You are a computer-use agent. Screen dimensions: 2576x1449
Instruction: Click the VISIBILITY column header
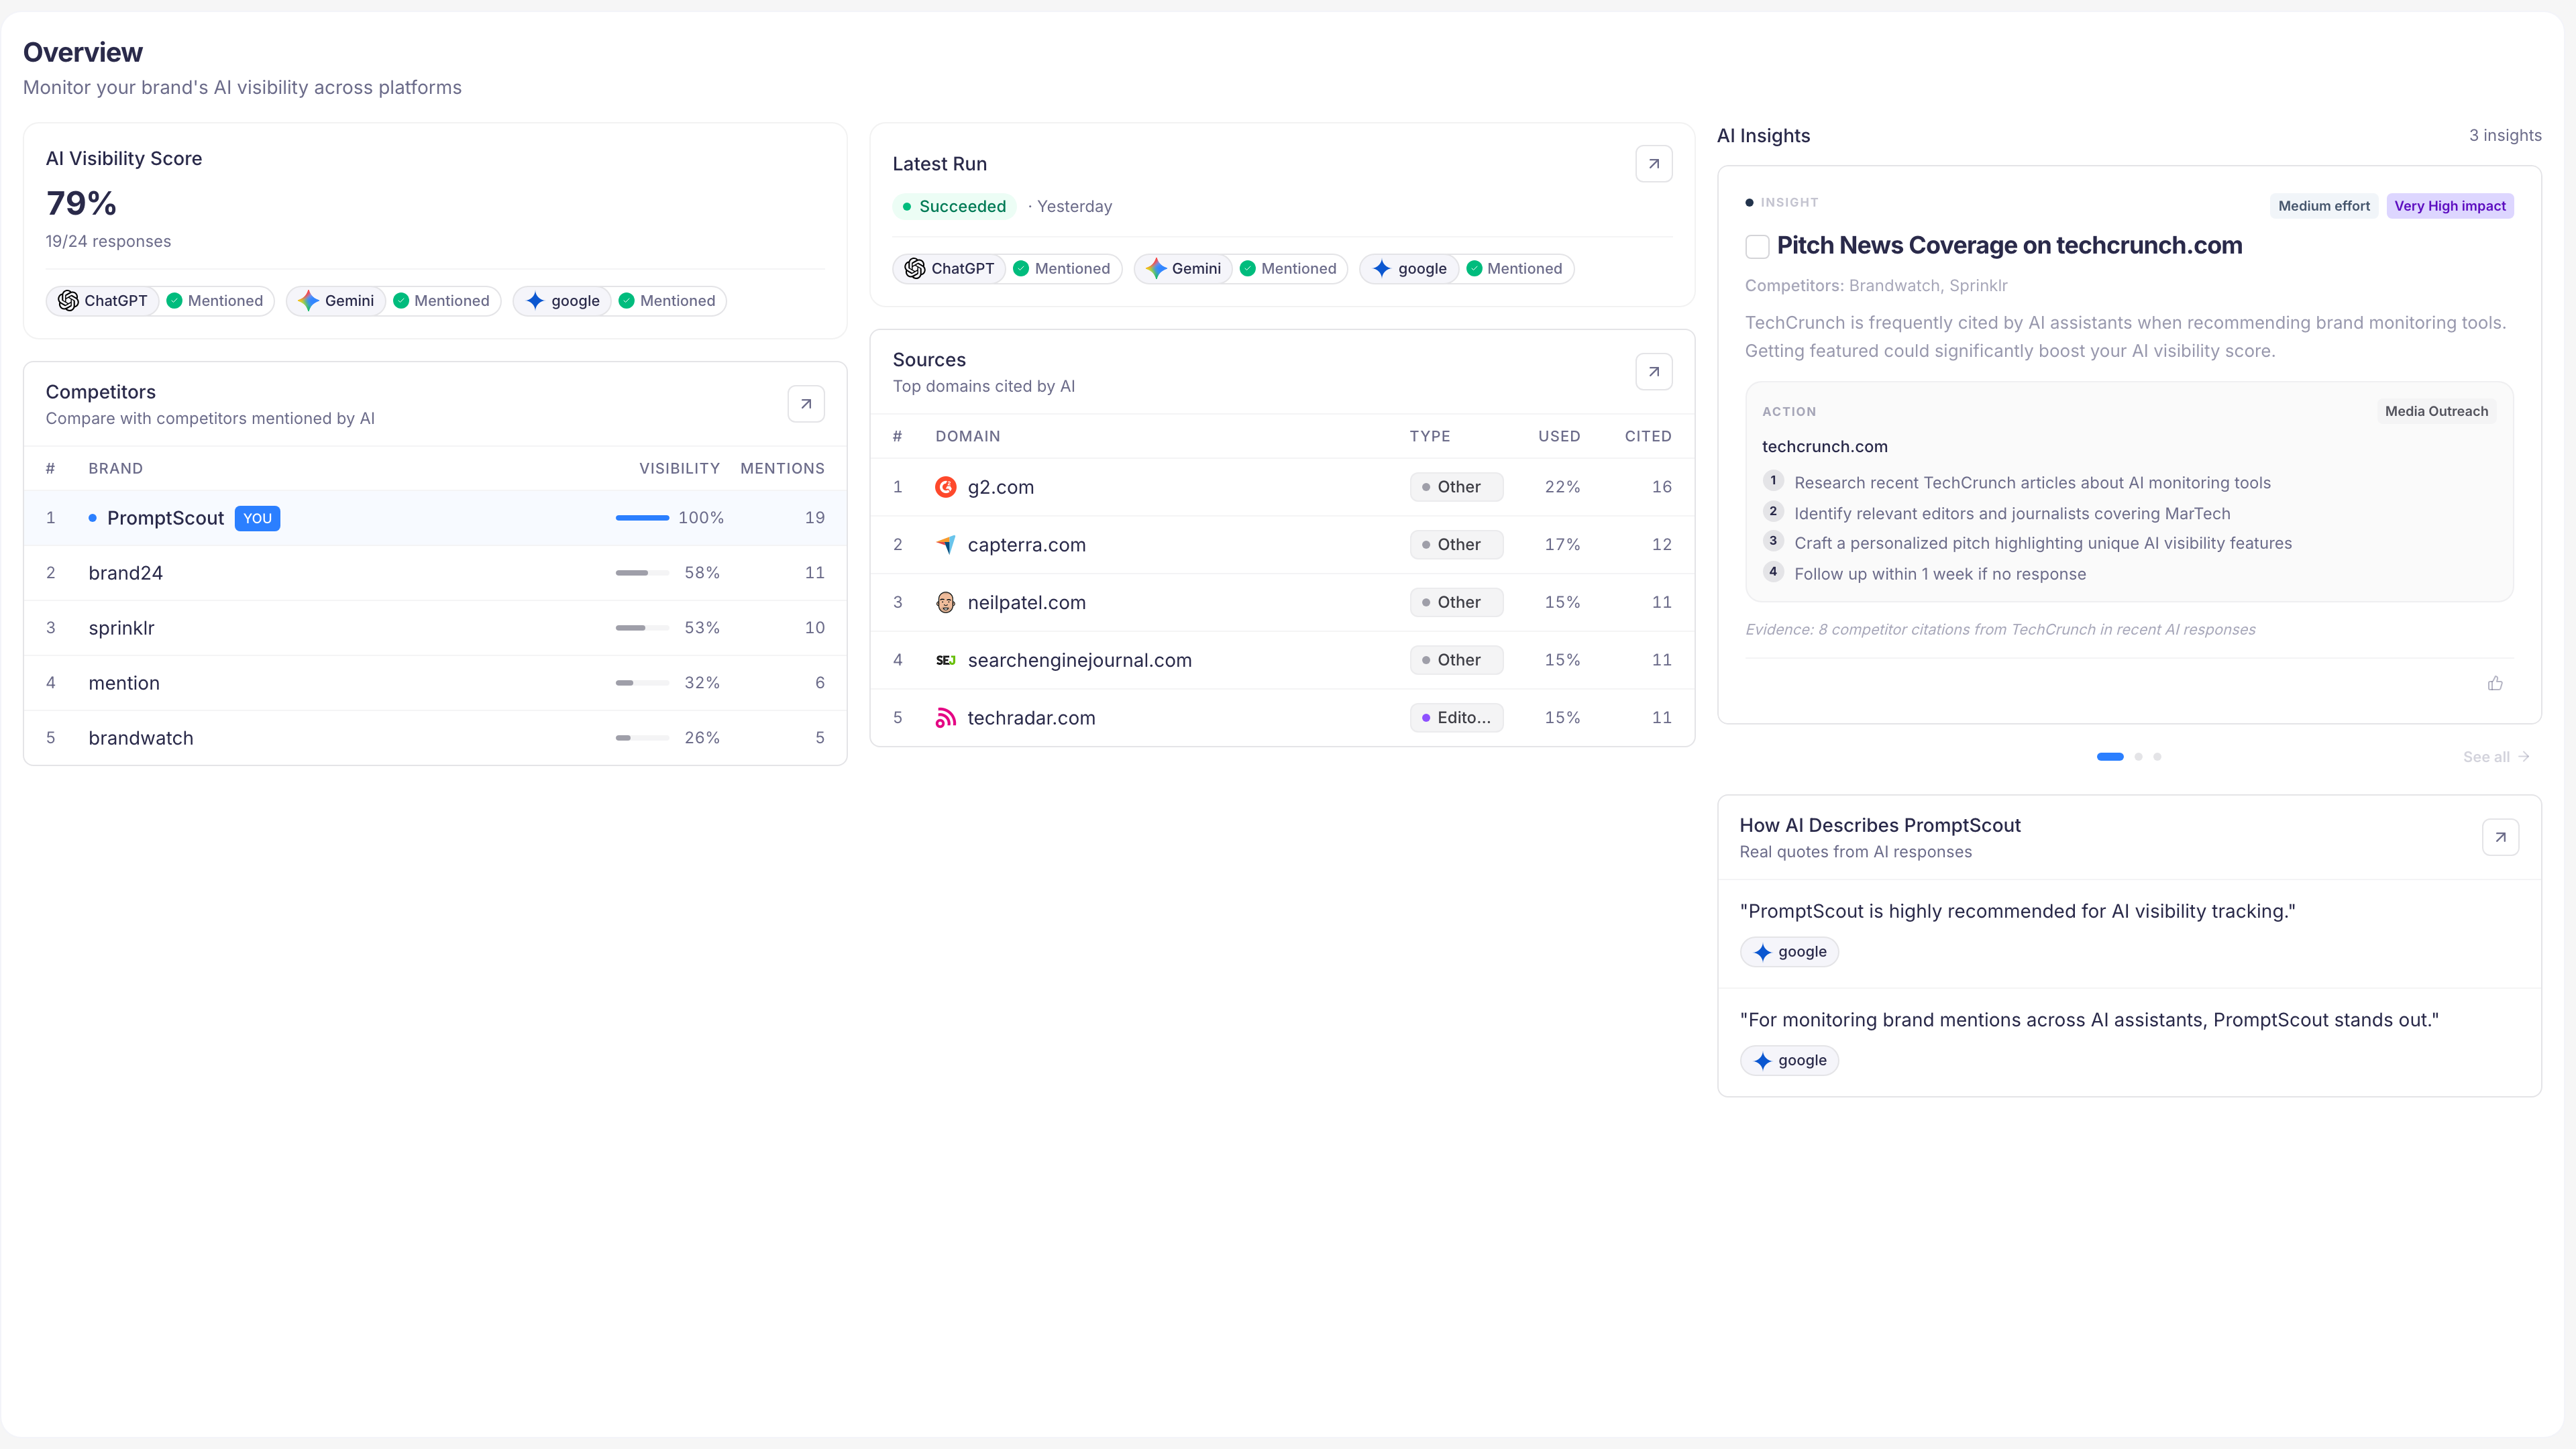(x=679, y=469)
